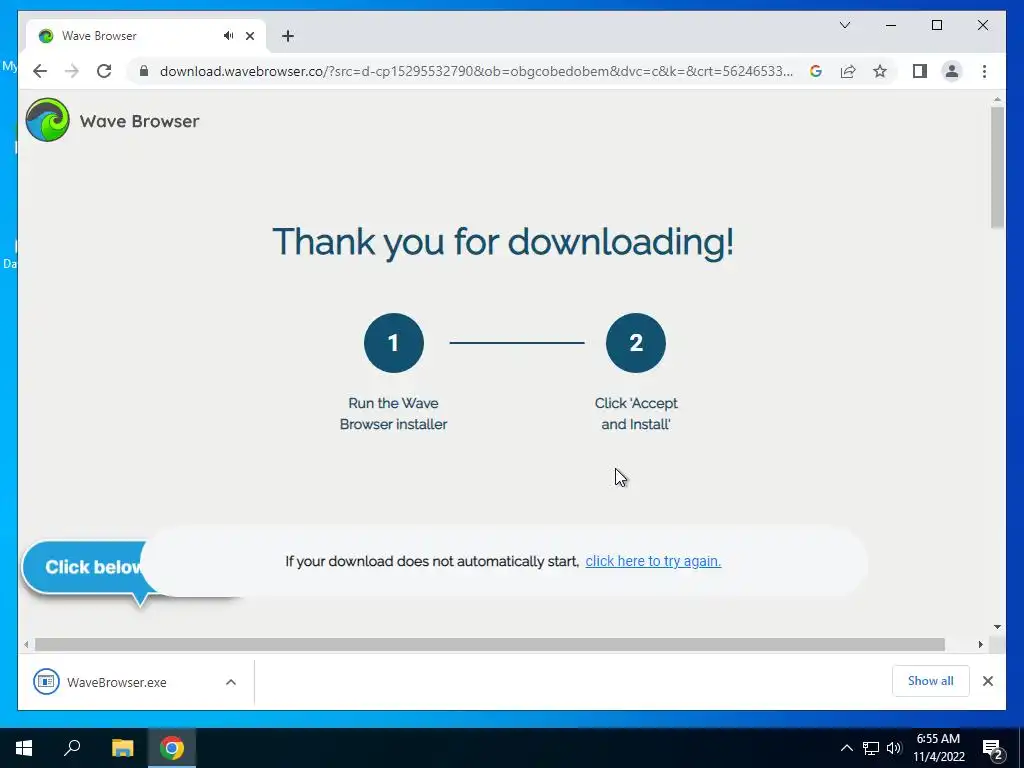Open the tab search dropdown chevron
Screen dimensions: 1024x768
(844, 25)
